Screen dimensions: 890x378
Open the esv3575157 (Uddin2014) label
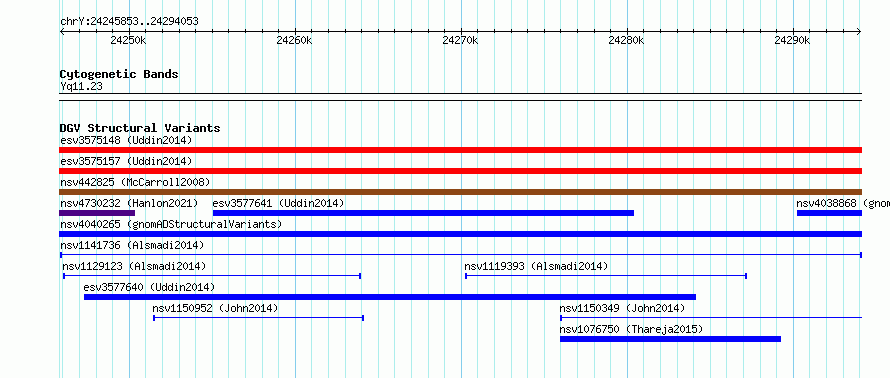[x=126, y=161]
